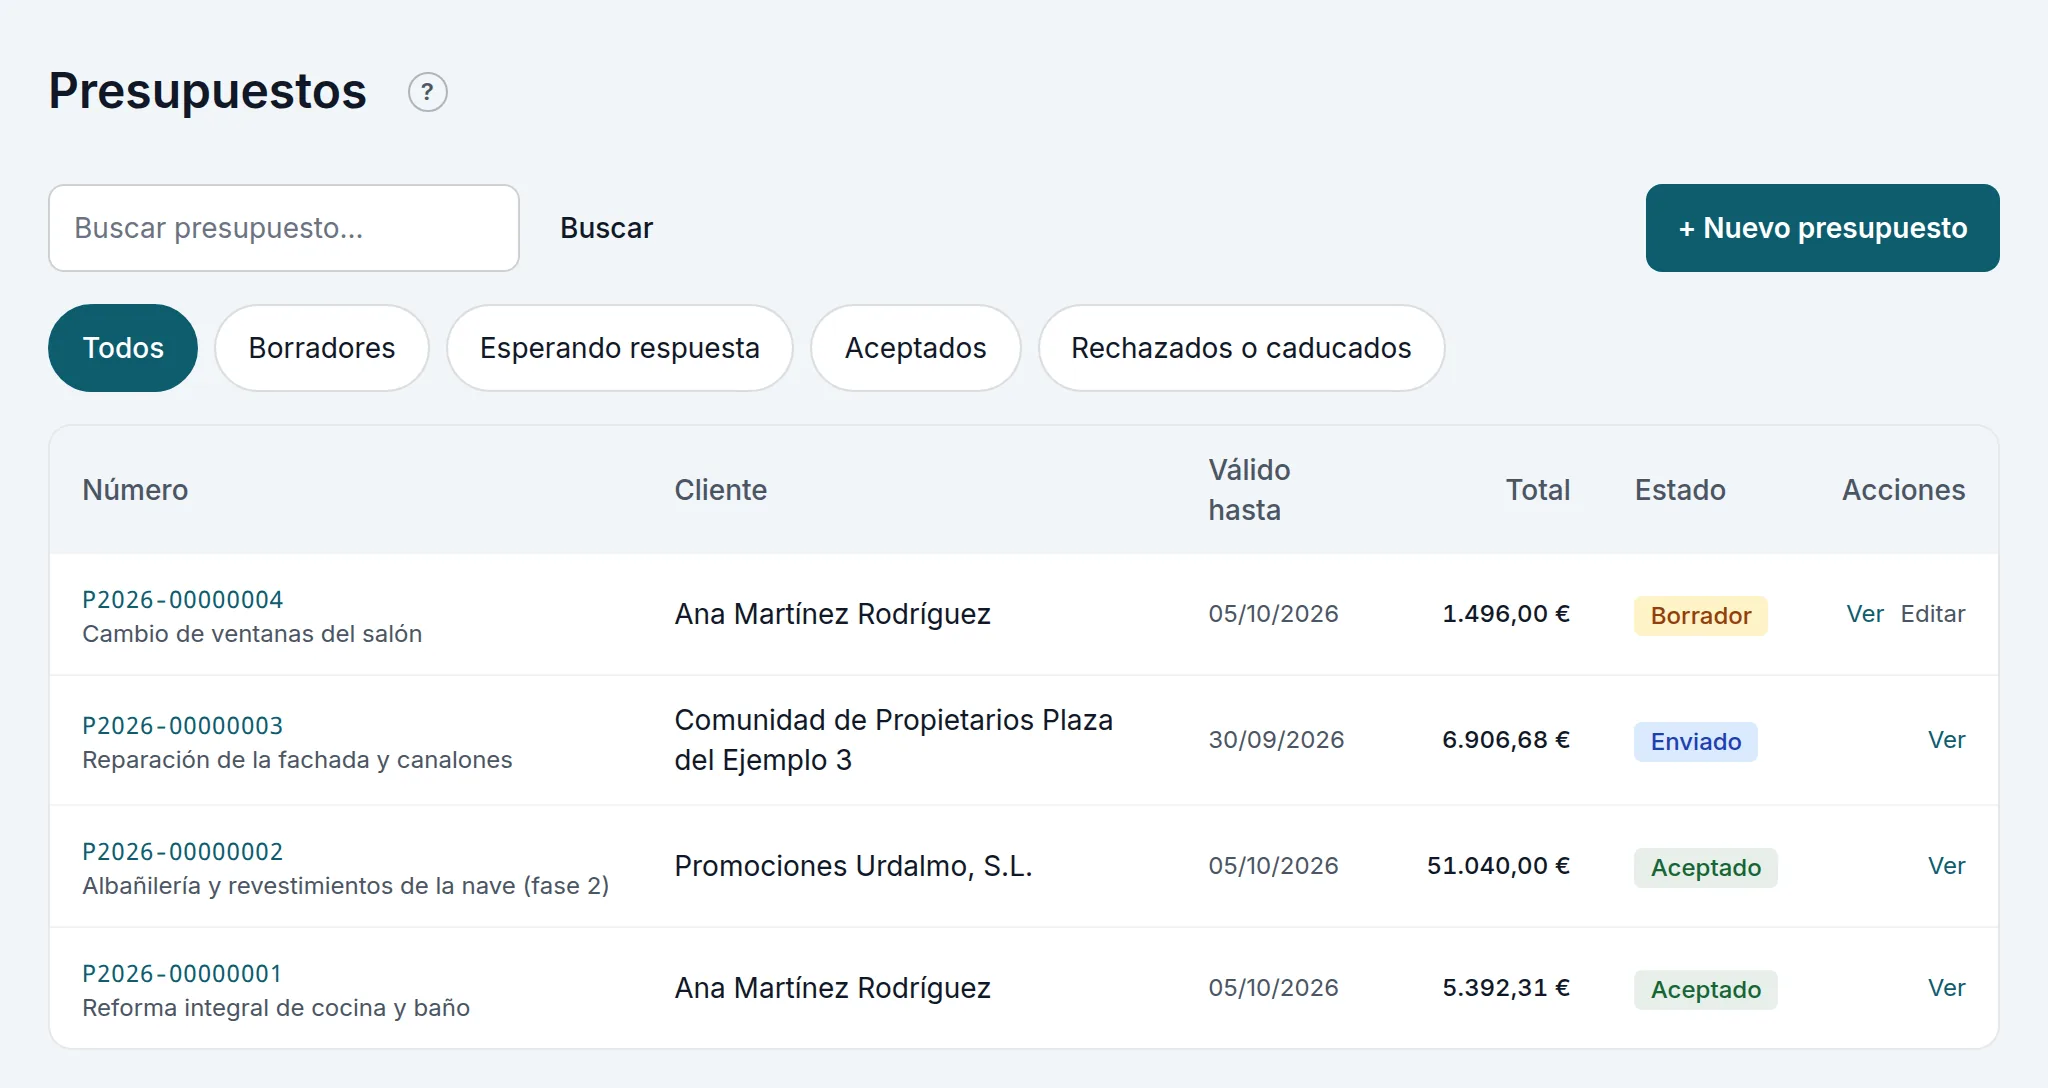Click the Buscar button
Image resolution: width=2048 pixels, height=1088 pixels.
click(606, 228)
